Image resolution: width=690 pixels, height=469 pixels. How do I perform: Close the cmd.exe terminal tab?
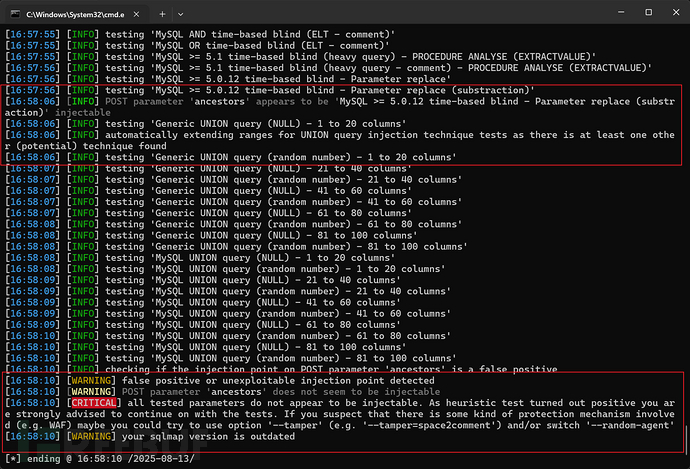136,14
